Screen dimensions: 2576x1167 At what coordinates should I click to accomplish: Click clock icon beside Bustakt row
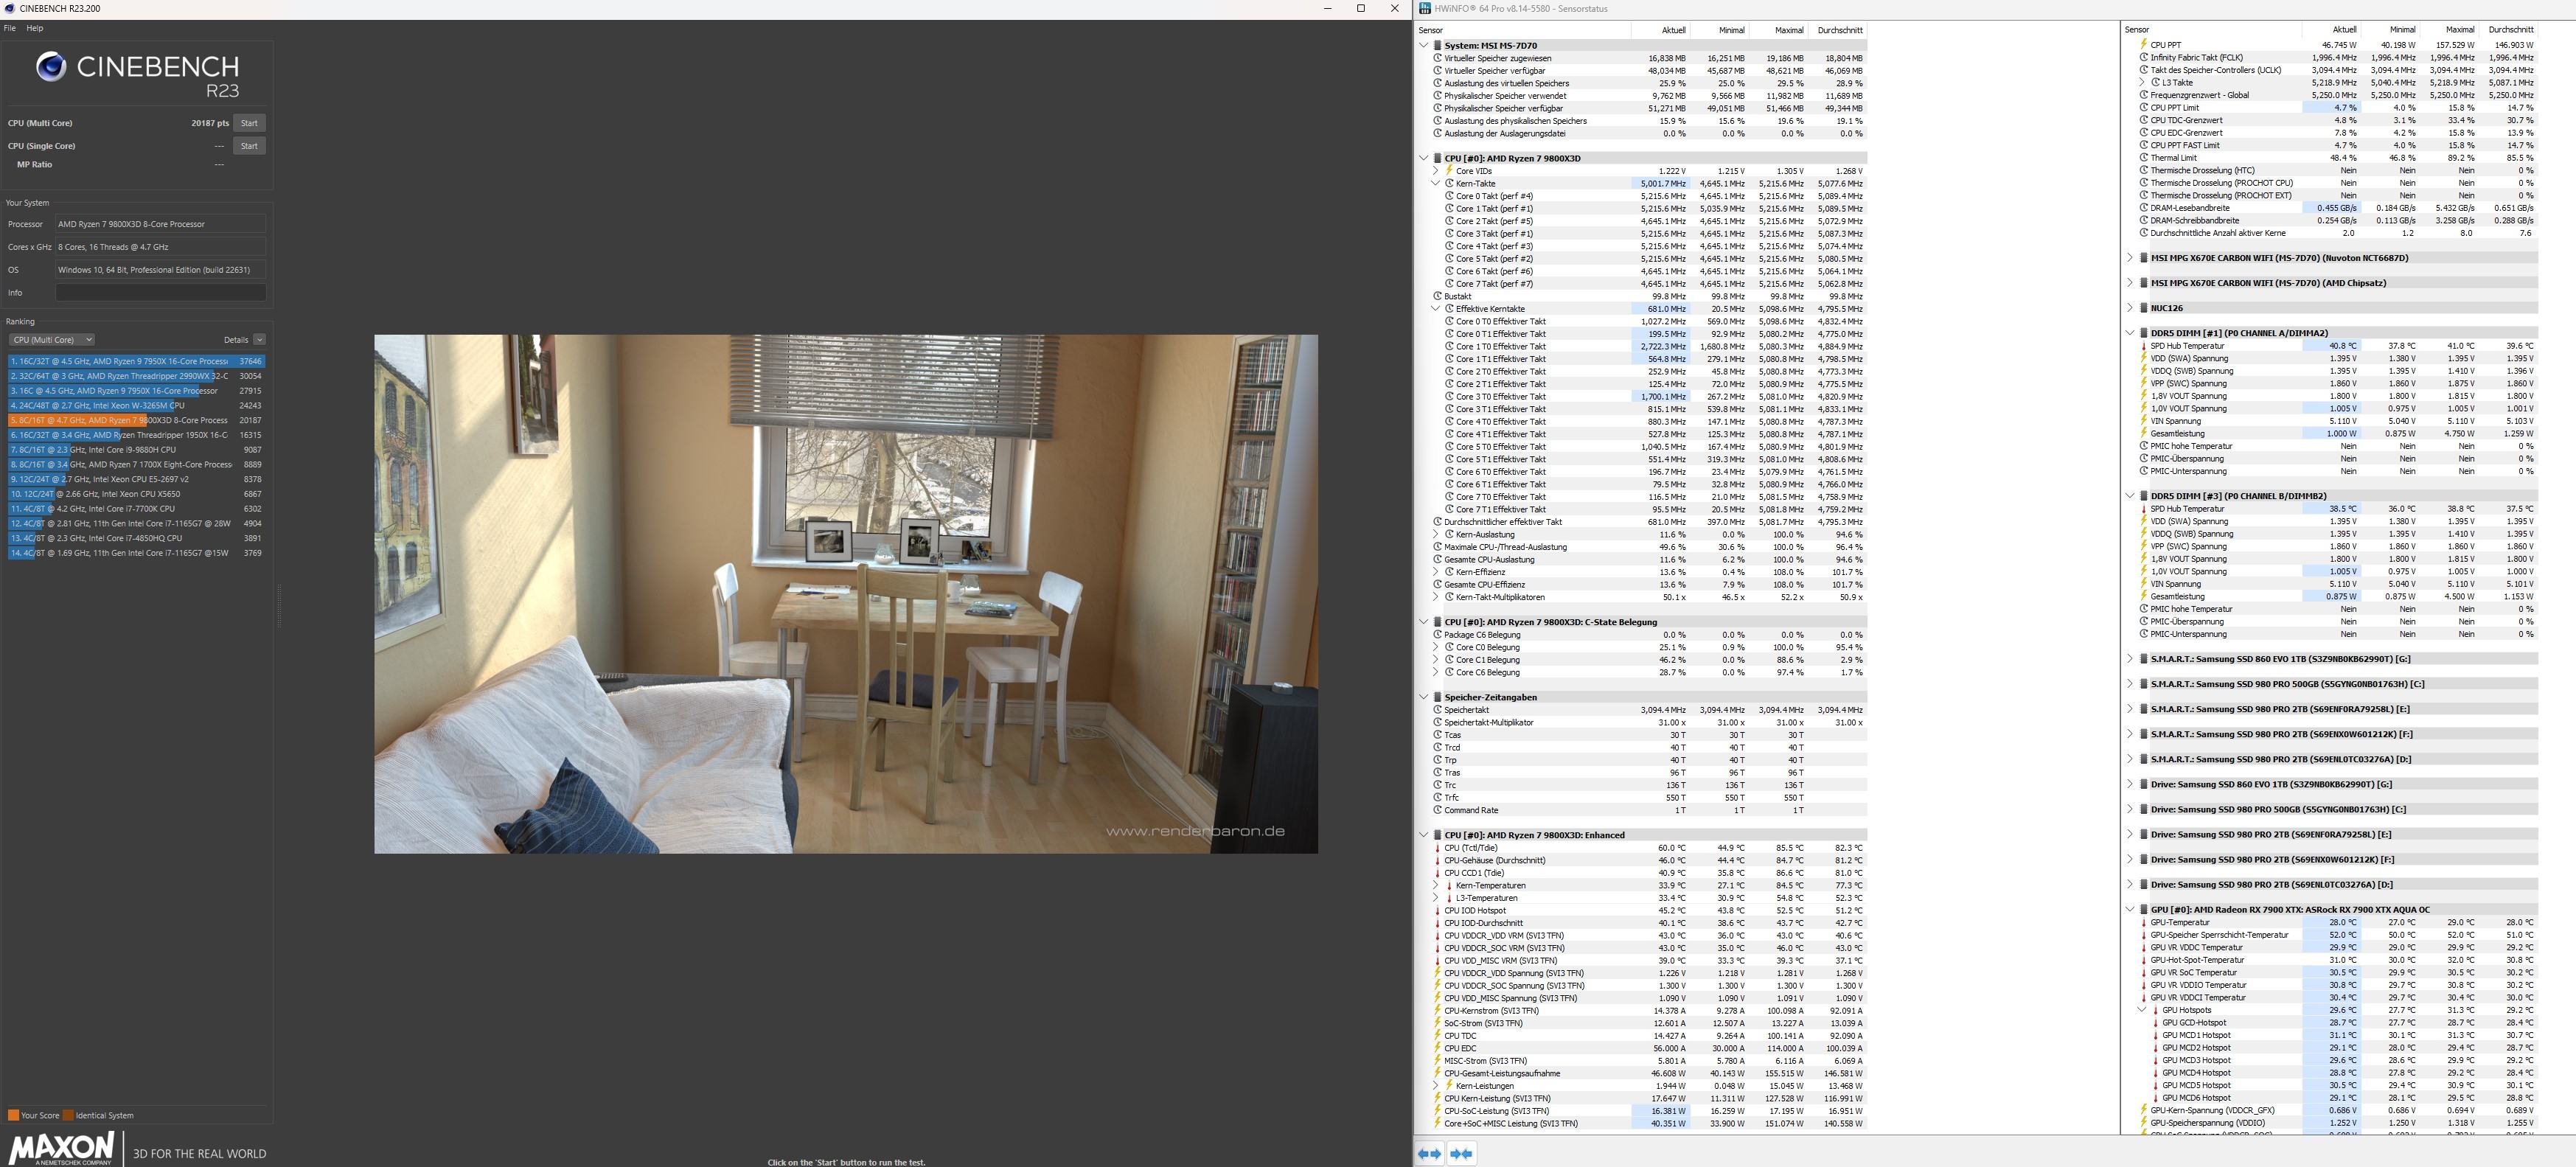click(1438, 296)
